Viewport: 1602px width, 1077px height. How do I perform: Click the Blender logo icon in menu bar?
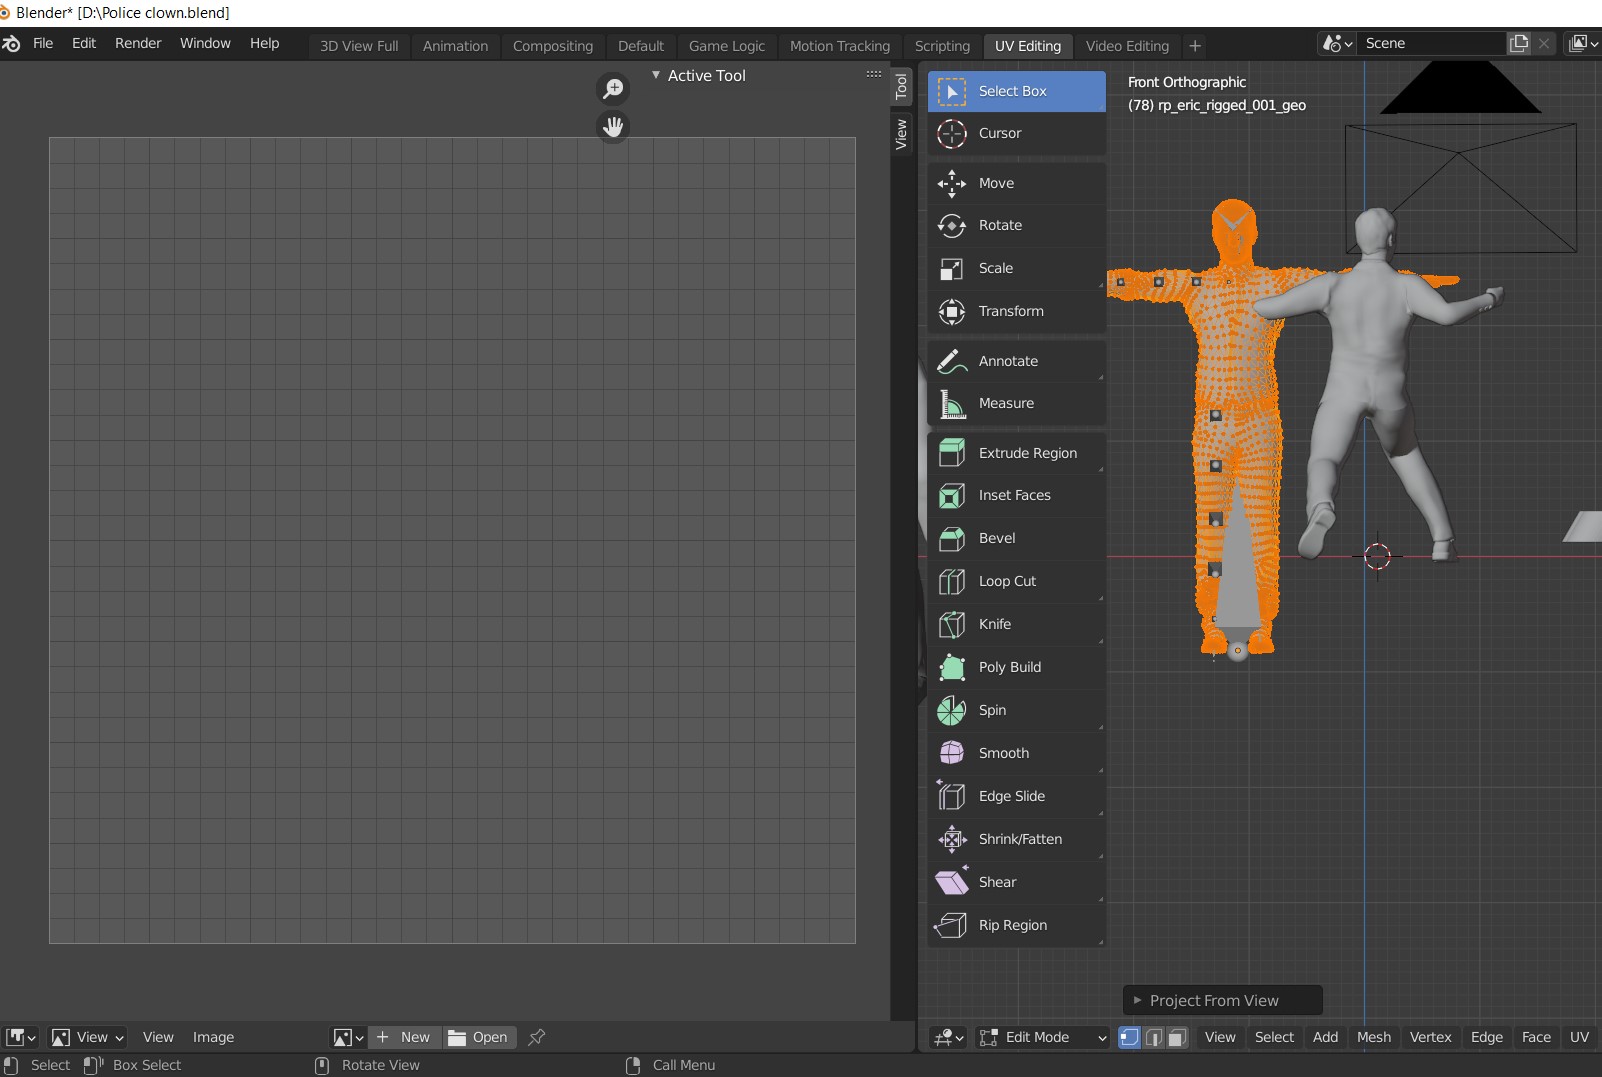click(x=11, y=43)
